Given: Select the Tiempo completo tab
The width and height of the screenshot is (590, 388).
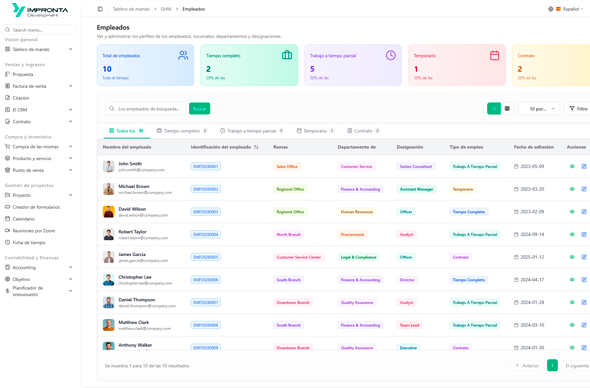Looking at the screenshot, I should coord(182,131).
